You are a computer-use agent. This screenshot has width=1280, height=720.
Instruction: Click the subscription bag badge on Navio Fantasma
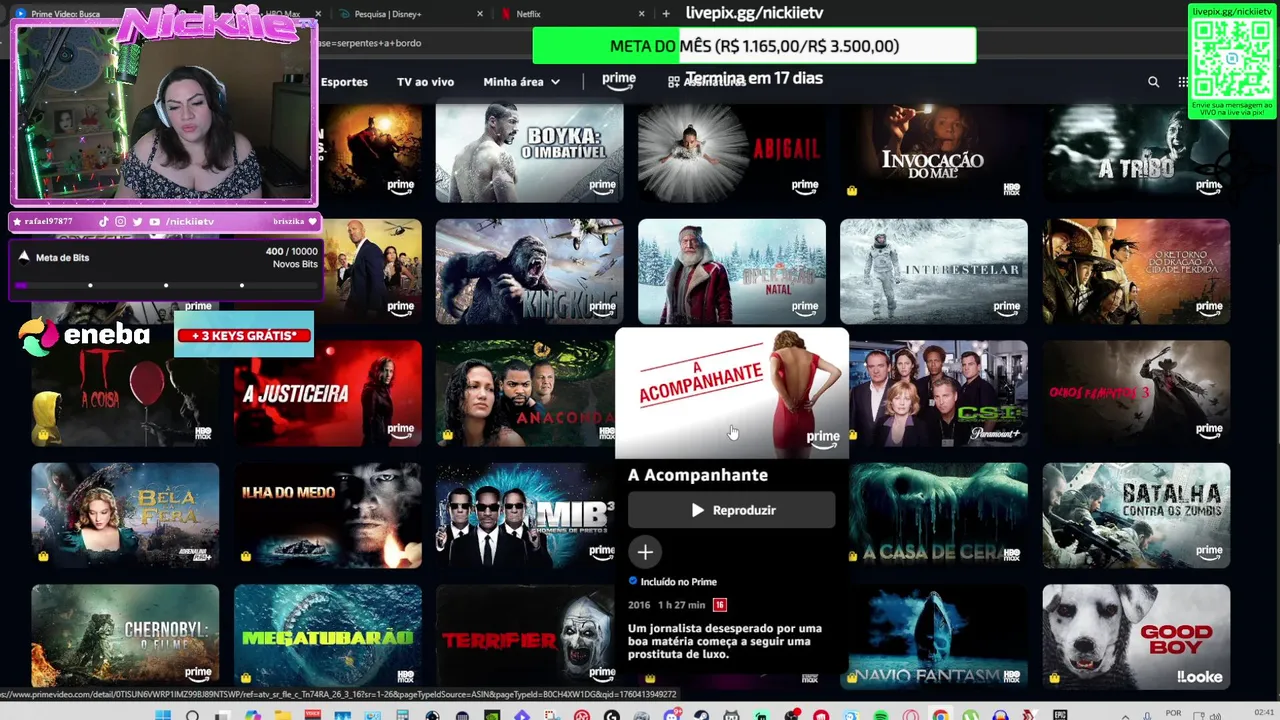point(852,678)
